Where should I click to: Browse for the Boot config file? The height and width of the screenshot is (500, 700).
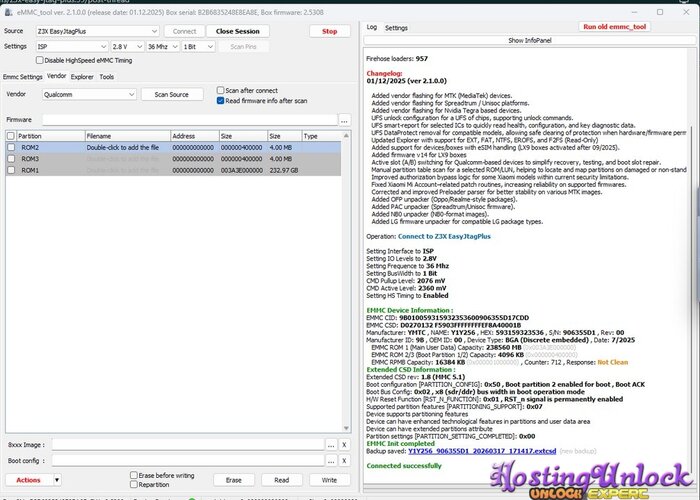331,461
